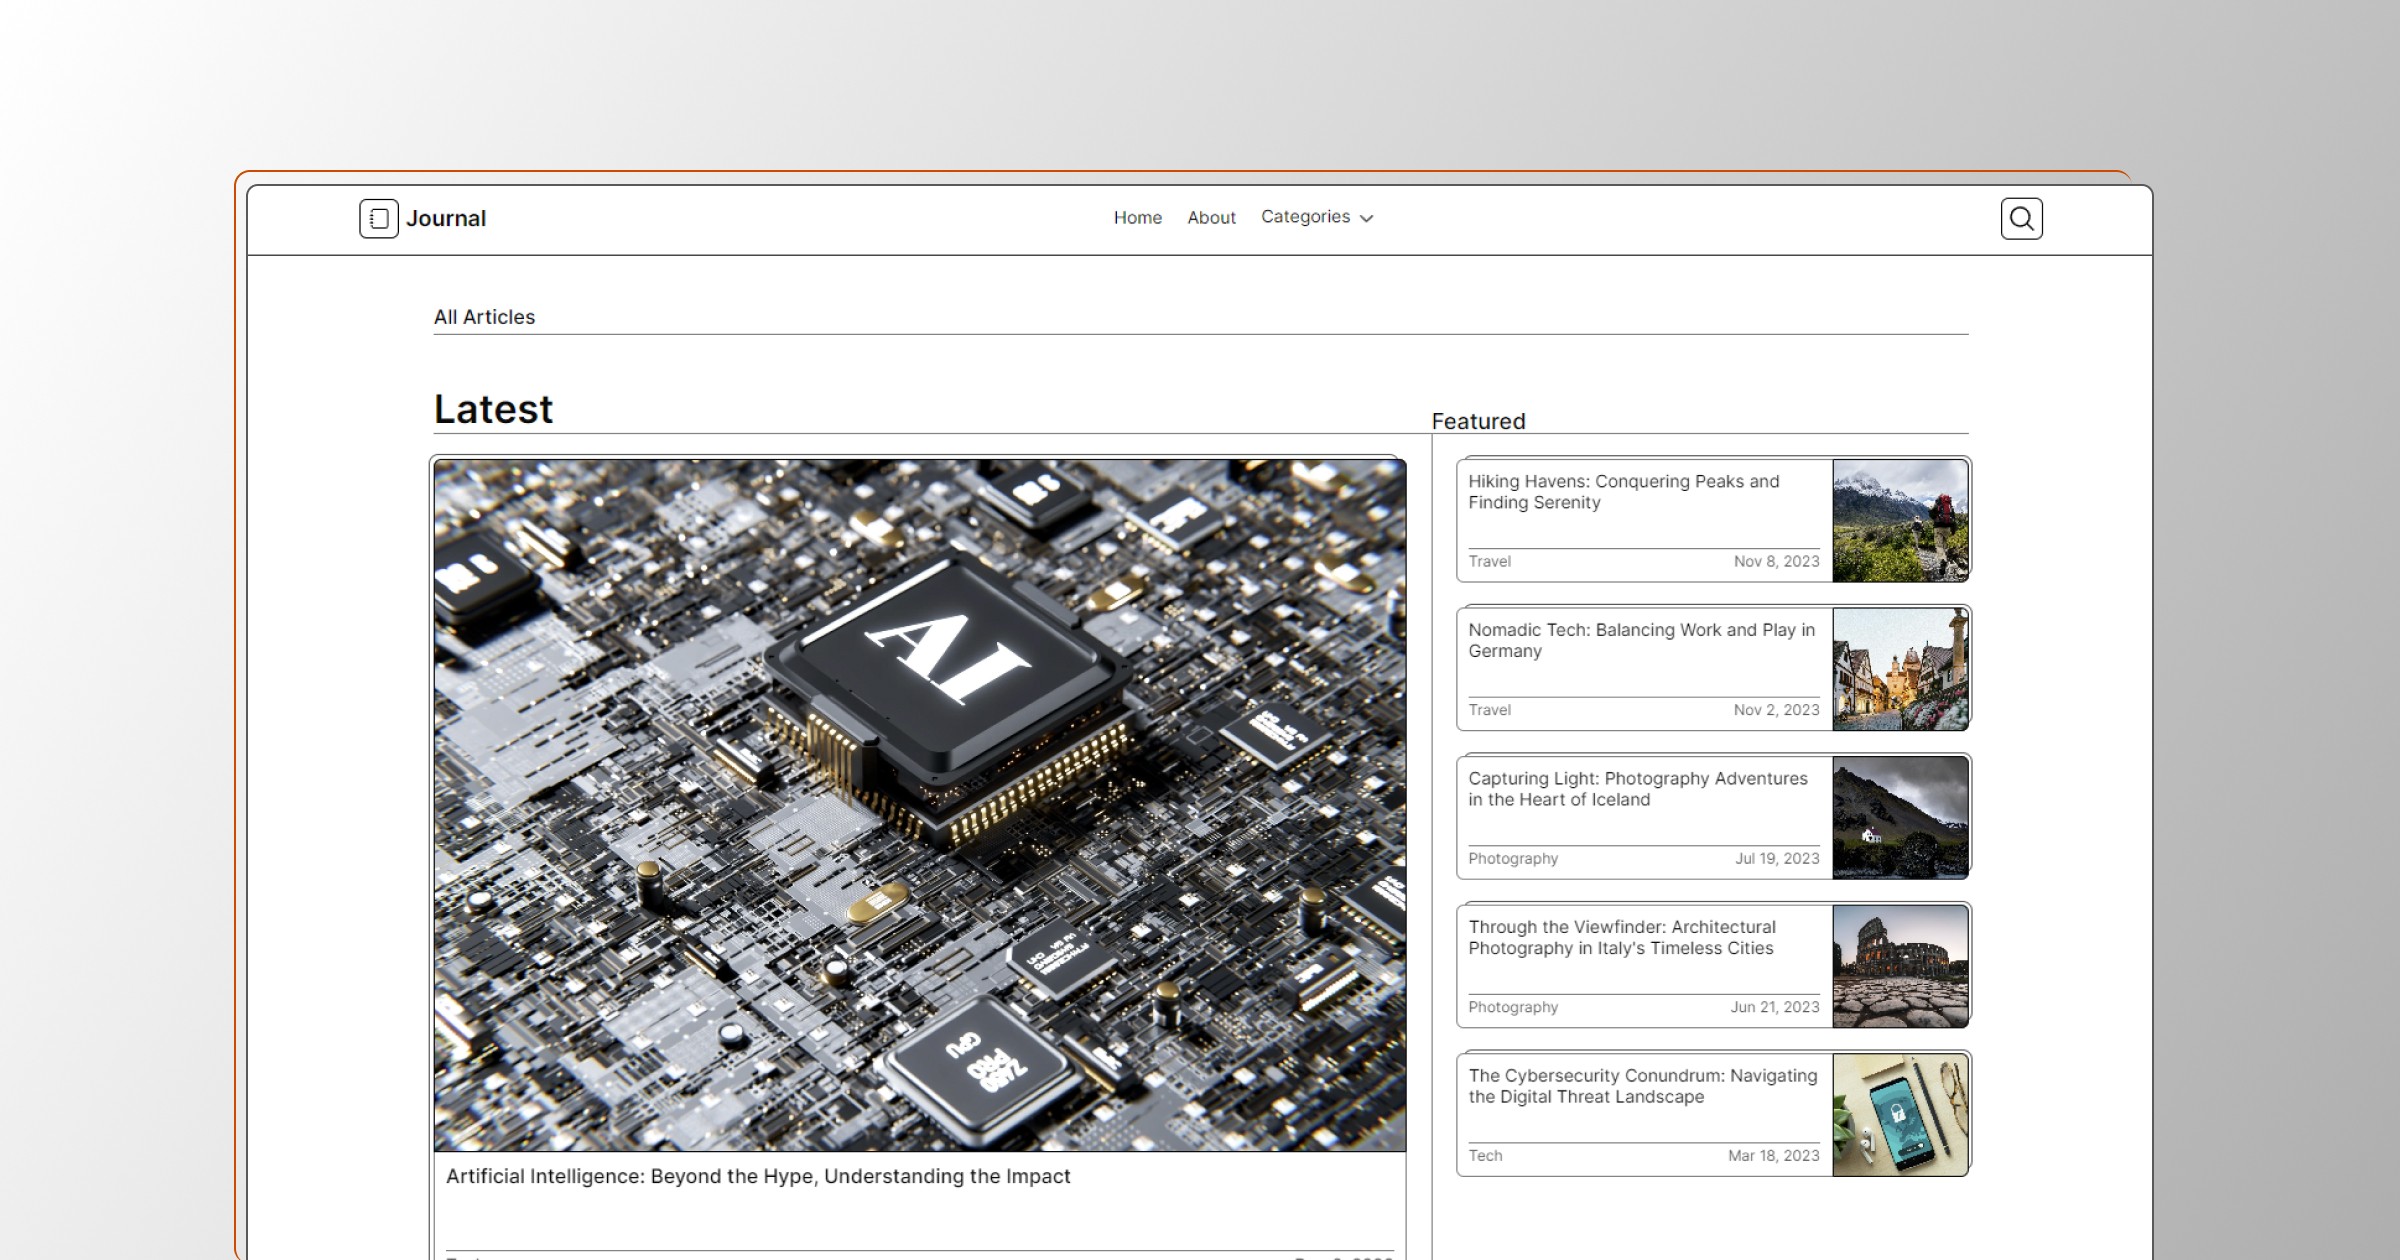Viewport: 2400px width, 1260px height.
Task: Expand the Categories dropdown chevron
Action: tap(1367, 218)
